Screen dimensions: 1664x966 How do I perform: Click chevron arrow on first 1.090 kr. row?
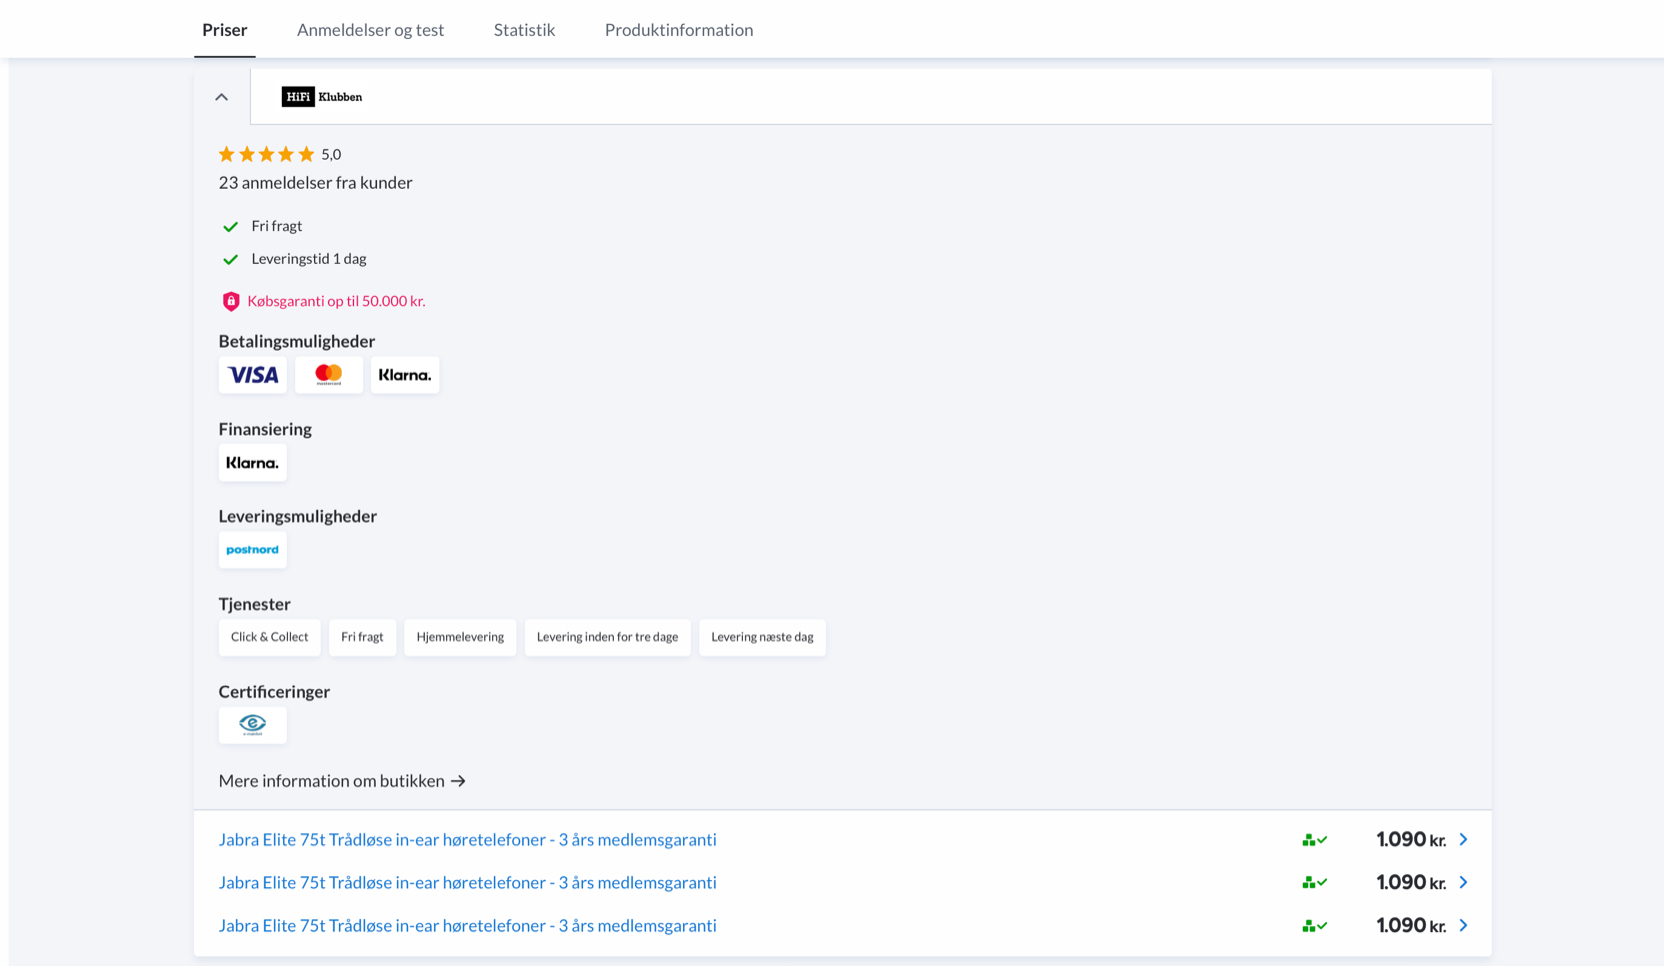[1463, 840]
